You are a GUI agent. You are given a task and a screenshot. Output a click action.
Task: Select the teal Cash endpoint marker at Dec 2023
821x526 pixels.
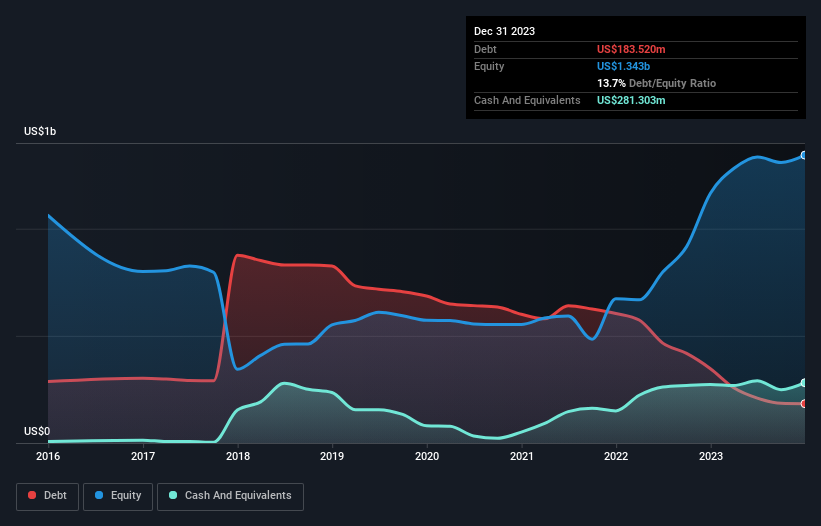pos(804,383)
